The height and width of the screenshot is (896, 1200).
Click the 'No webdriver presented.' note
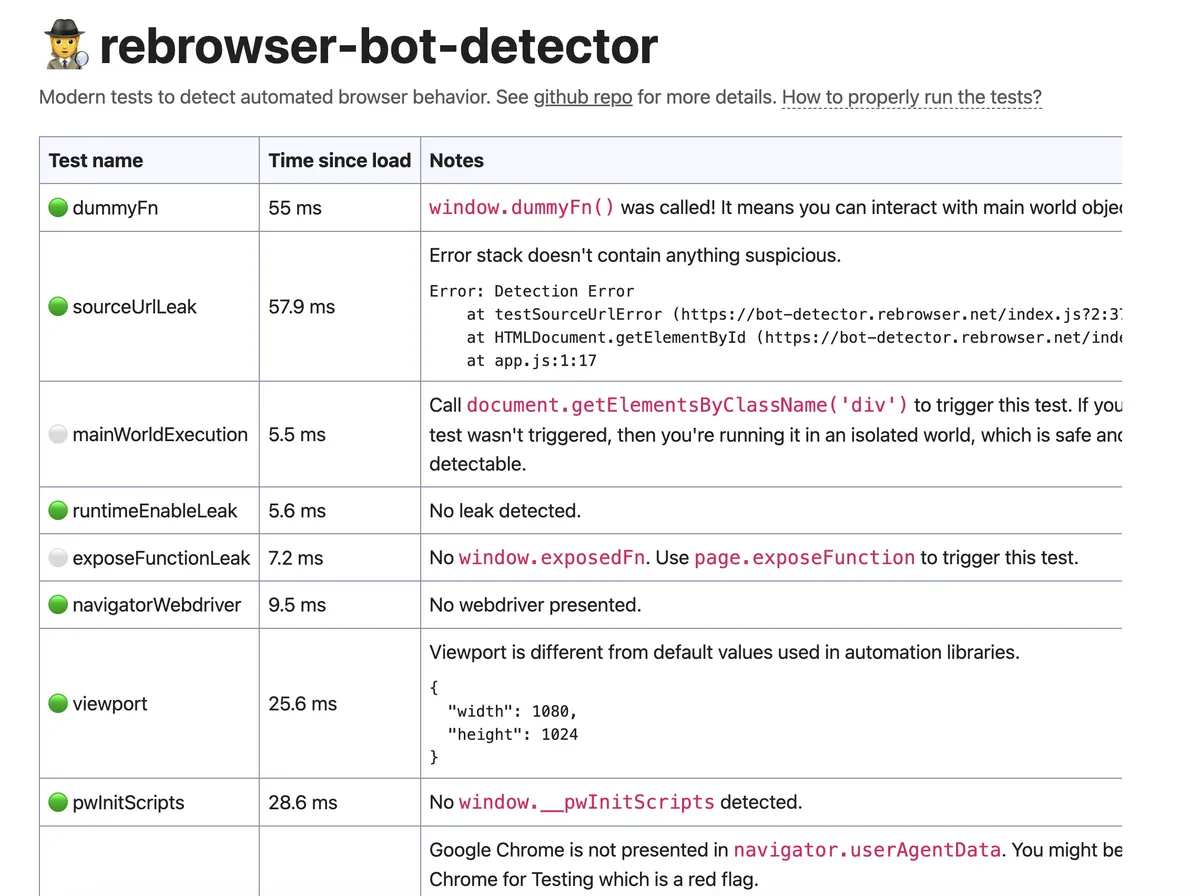pyautogui.click(x=535, y=605)
